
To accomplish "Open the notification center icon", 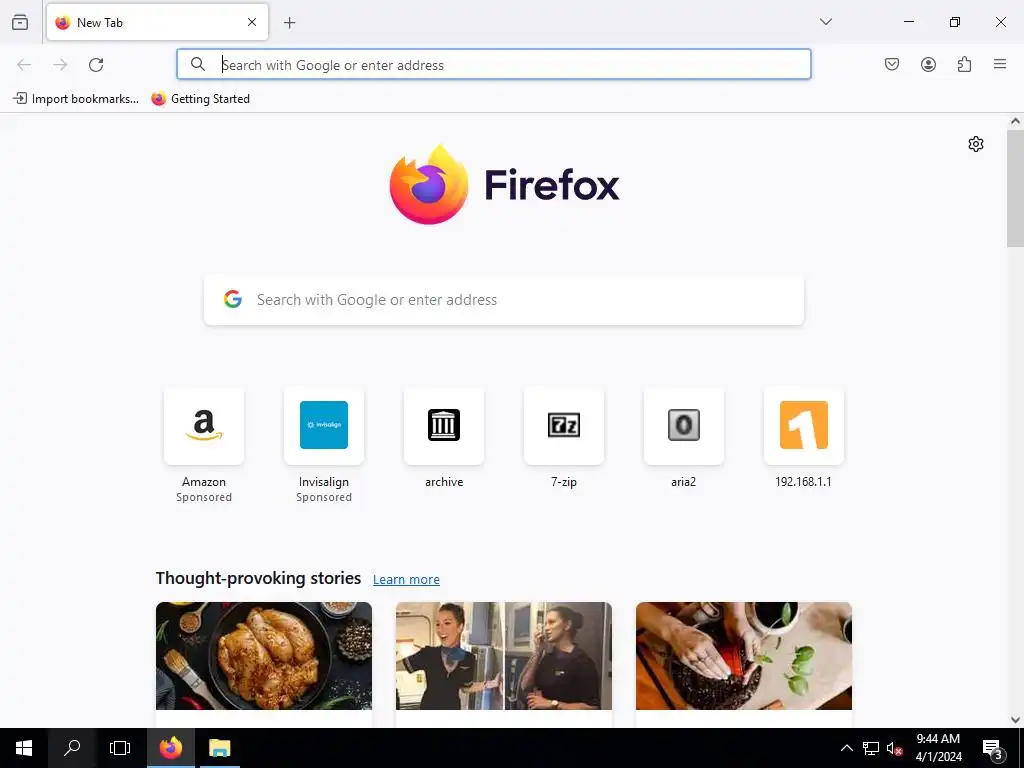I will 992,748.
